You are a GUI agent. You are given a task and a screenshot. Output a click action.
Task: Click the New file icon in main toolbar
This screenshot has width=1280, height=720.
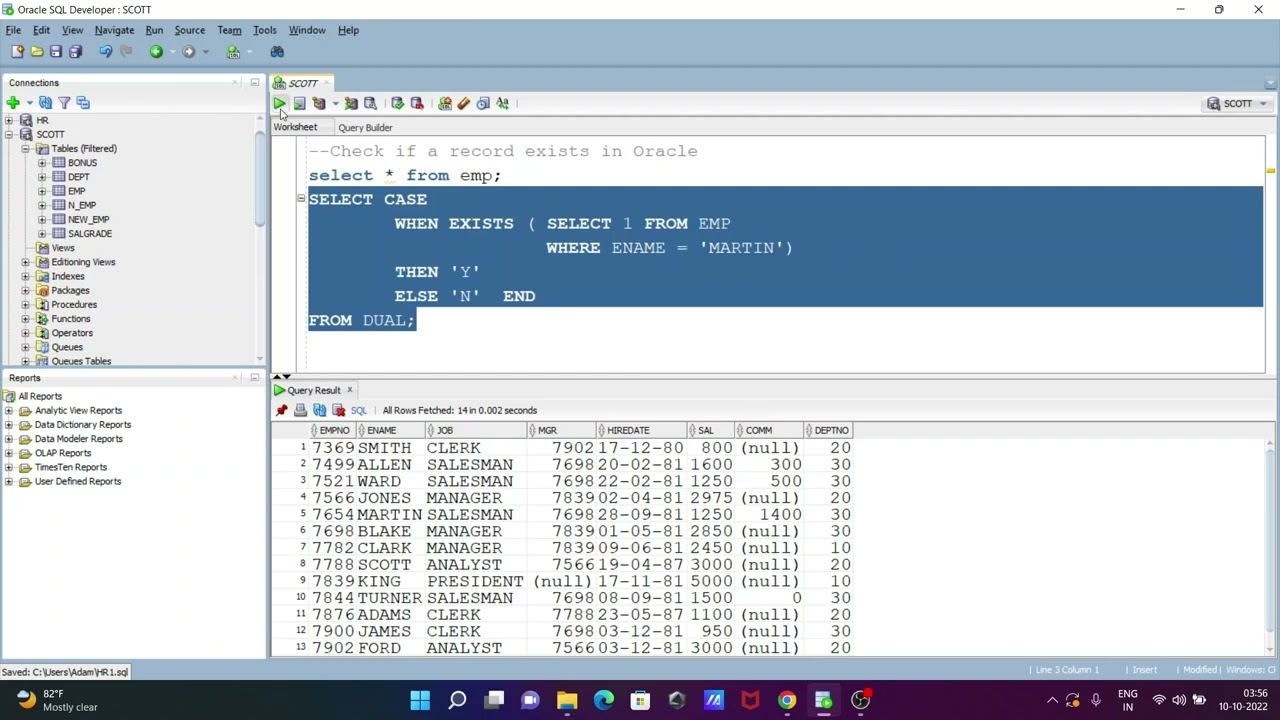point(17,52)
